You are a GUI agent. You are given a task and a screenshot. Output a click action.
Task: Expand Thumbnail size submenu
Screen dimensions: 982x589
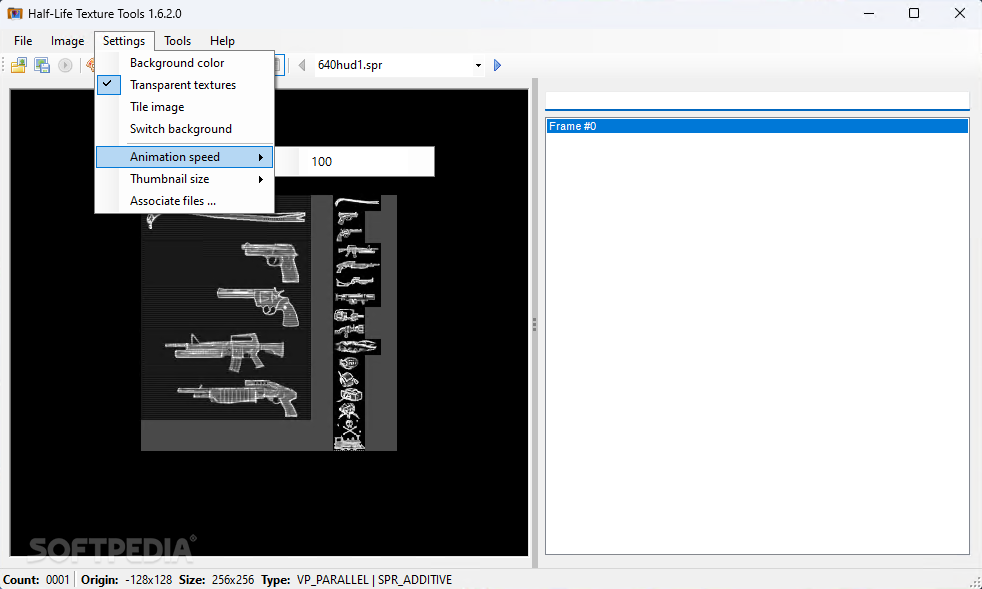pyautogui.click(x=185, y=179)
